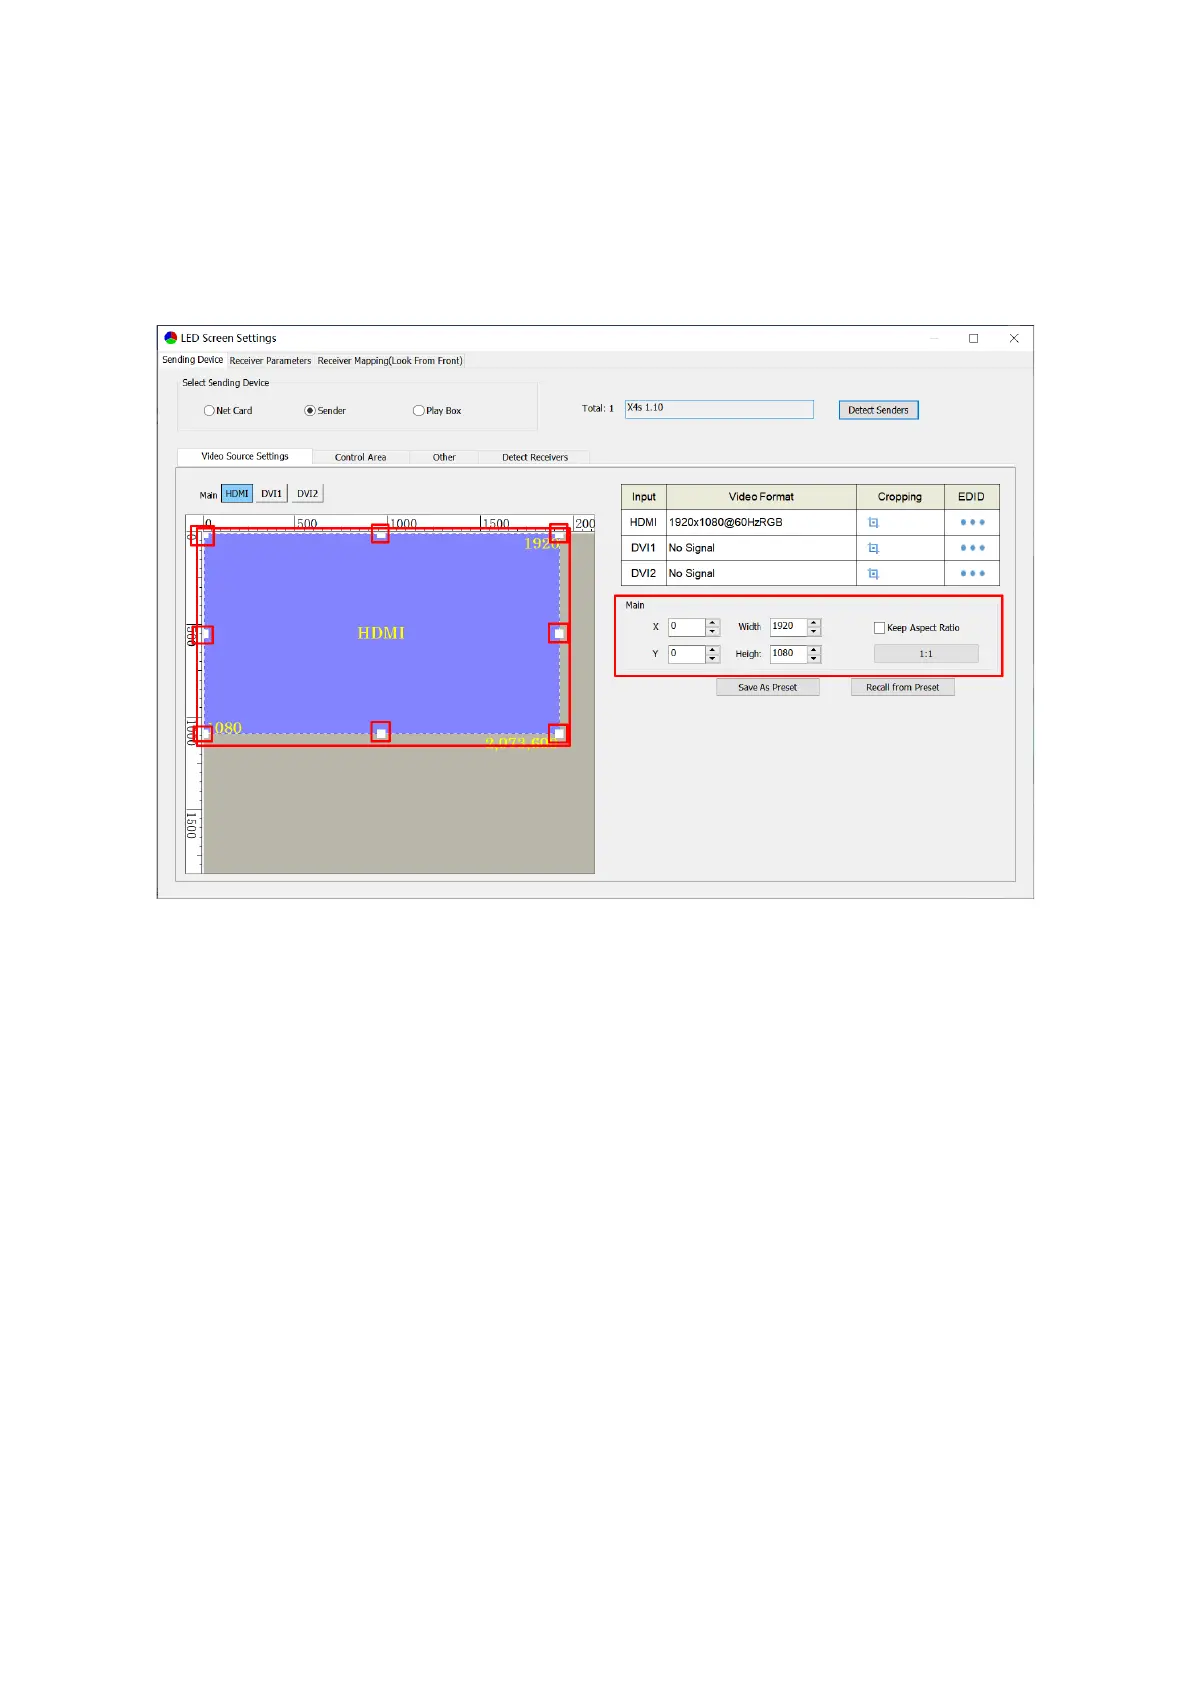Click No Signal cell in DVI1 row
The image size is (1191, 1684).
coord(761,548)
